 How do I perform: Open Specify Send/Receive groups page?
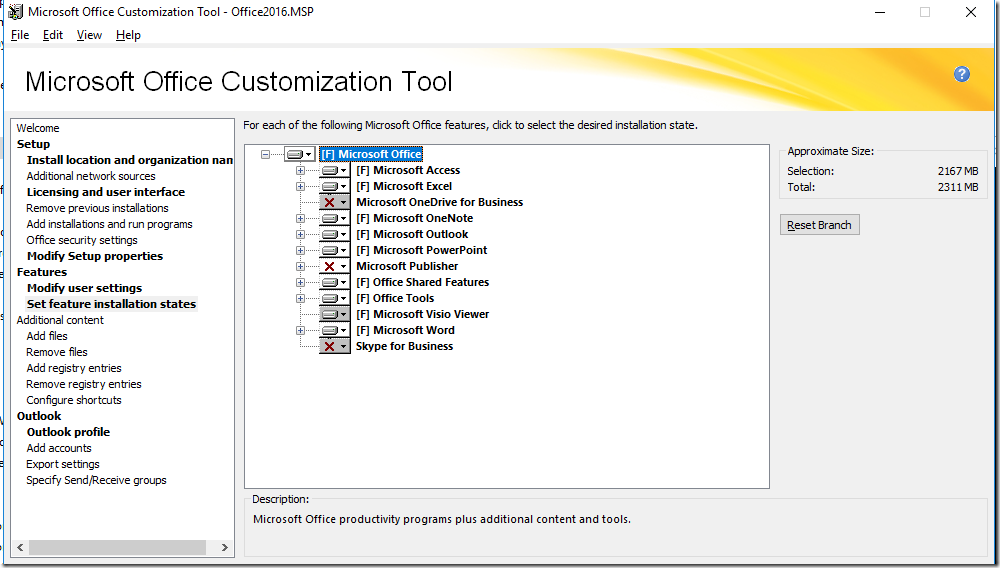click(96, 480)
